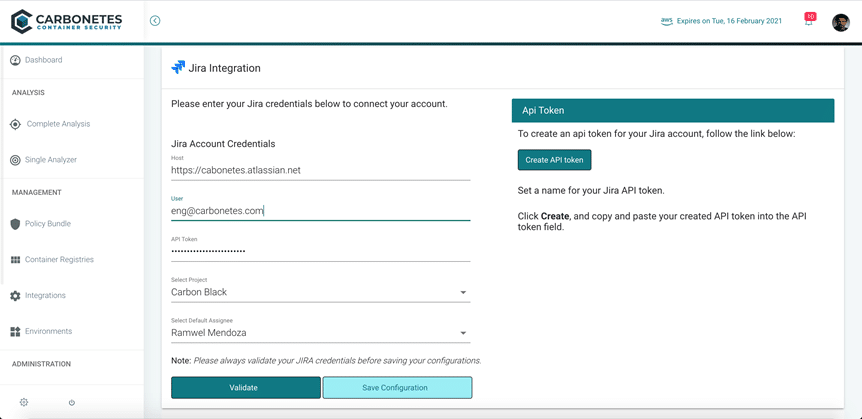Open Container Registries
Image resolution: width=862 pixels, height=419 pixels.
(x=59, y=260)
